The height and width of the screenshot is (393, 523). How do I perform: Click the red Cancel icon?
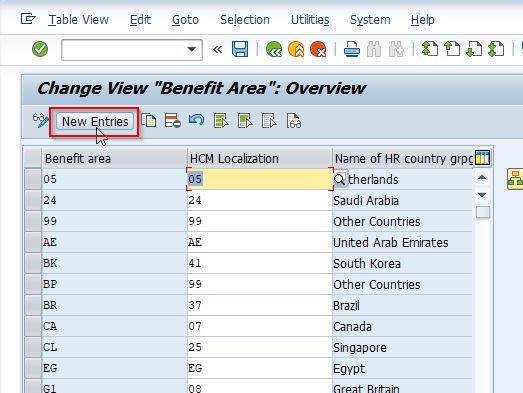click(x=318, y=49)
